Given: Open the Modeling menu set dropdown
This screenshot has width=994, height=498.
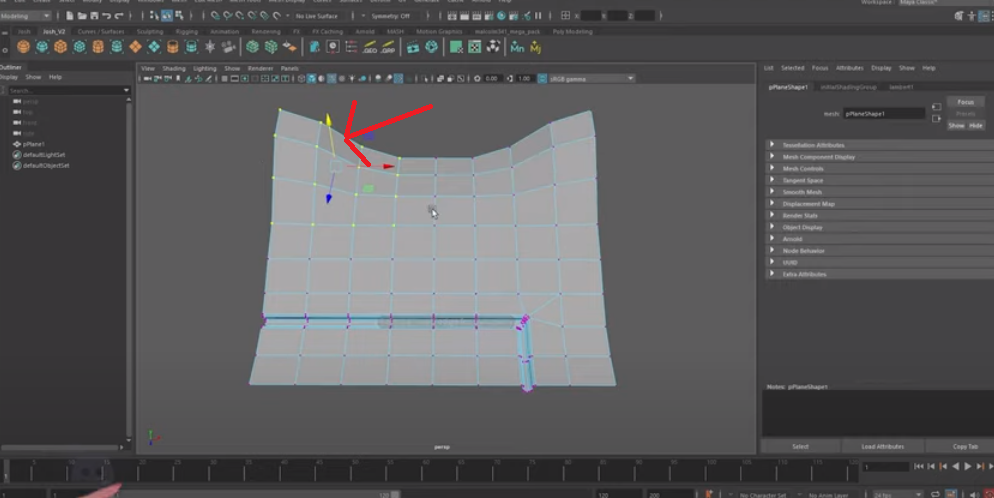Looking at the screenshot, I should pos(26,16).
